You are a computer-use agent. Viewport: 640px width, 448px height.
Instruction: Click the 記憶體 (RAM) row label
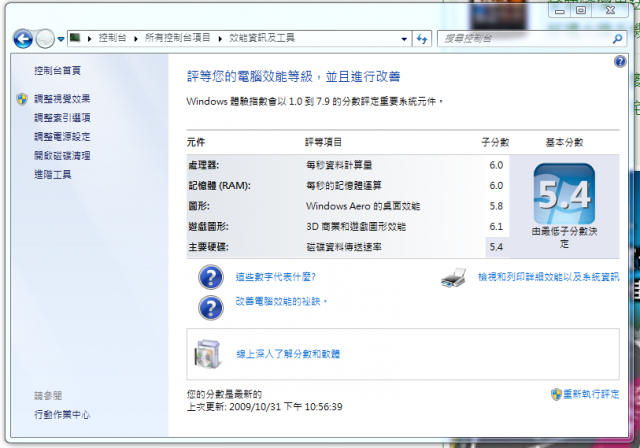(220, 186)
